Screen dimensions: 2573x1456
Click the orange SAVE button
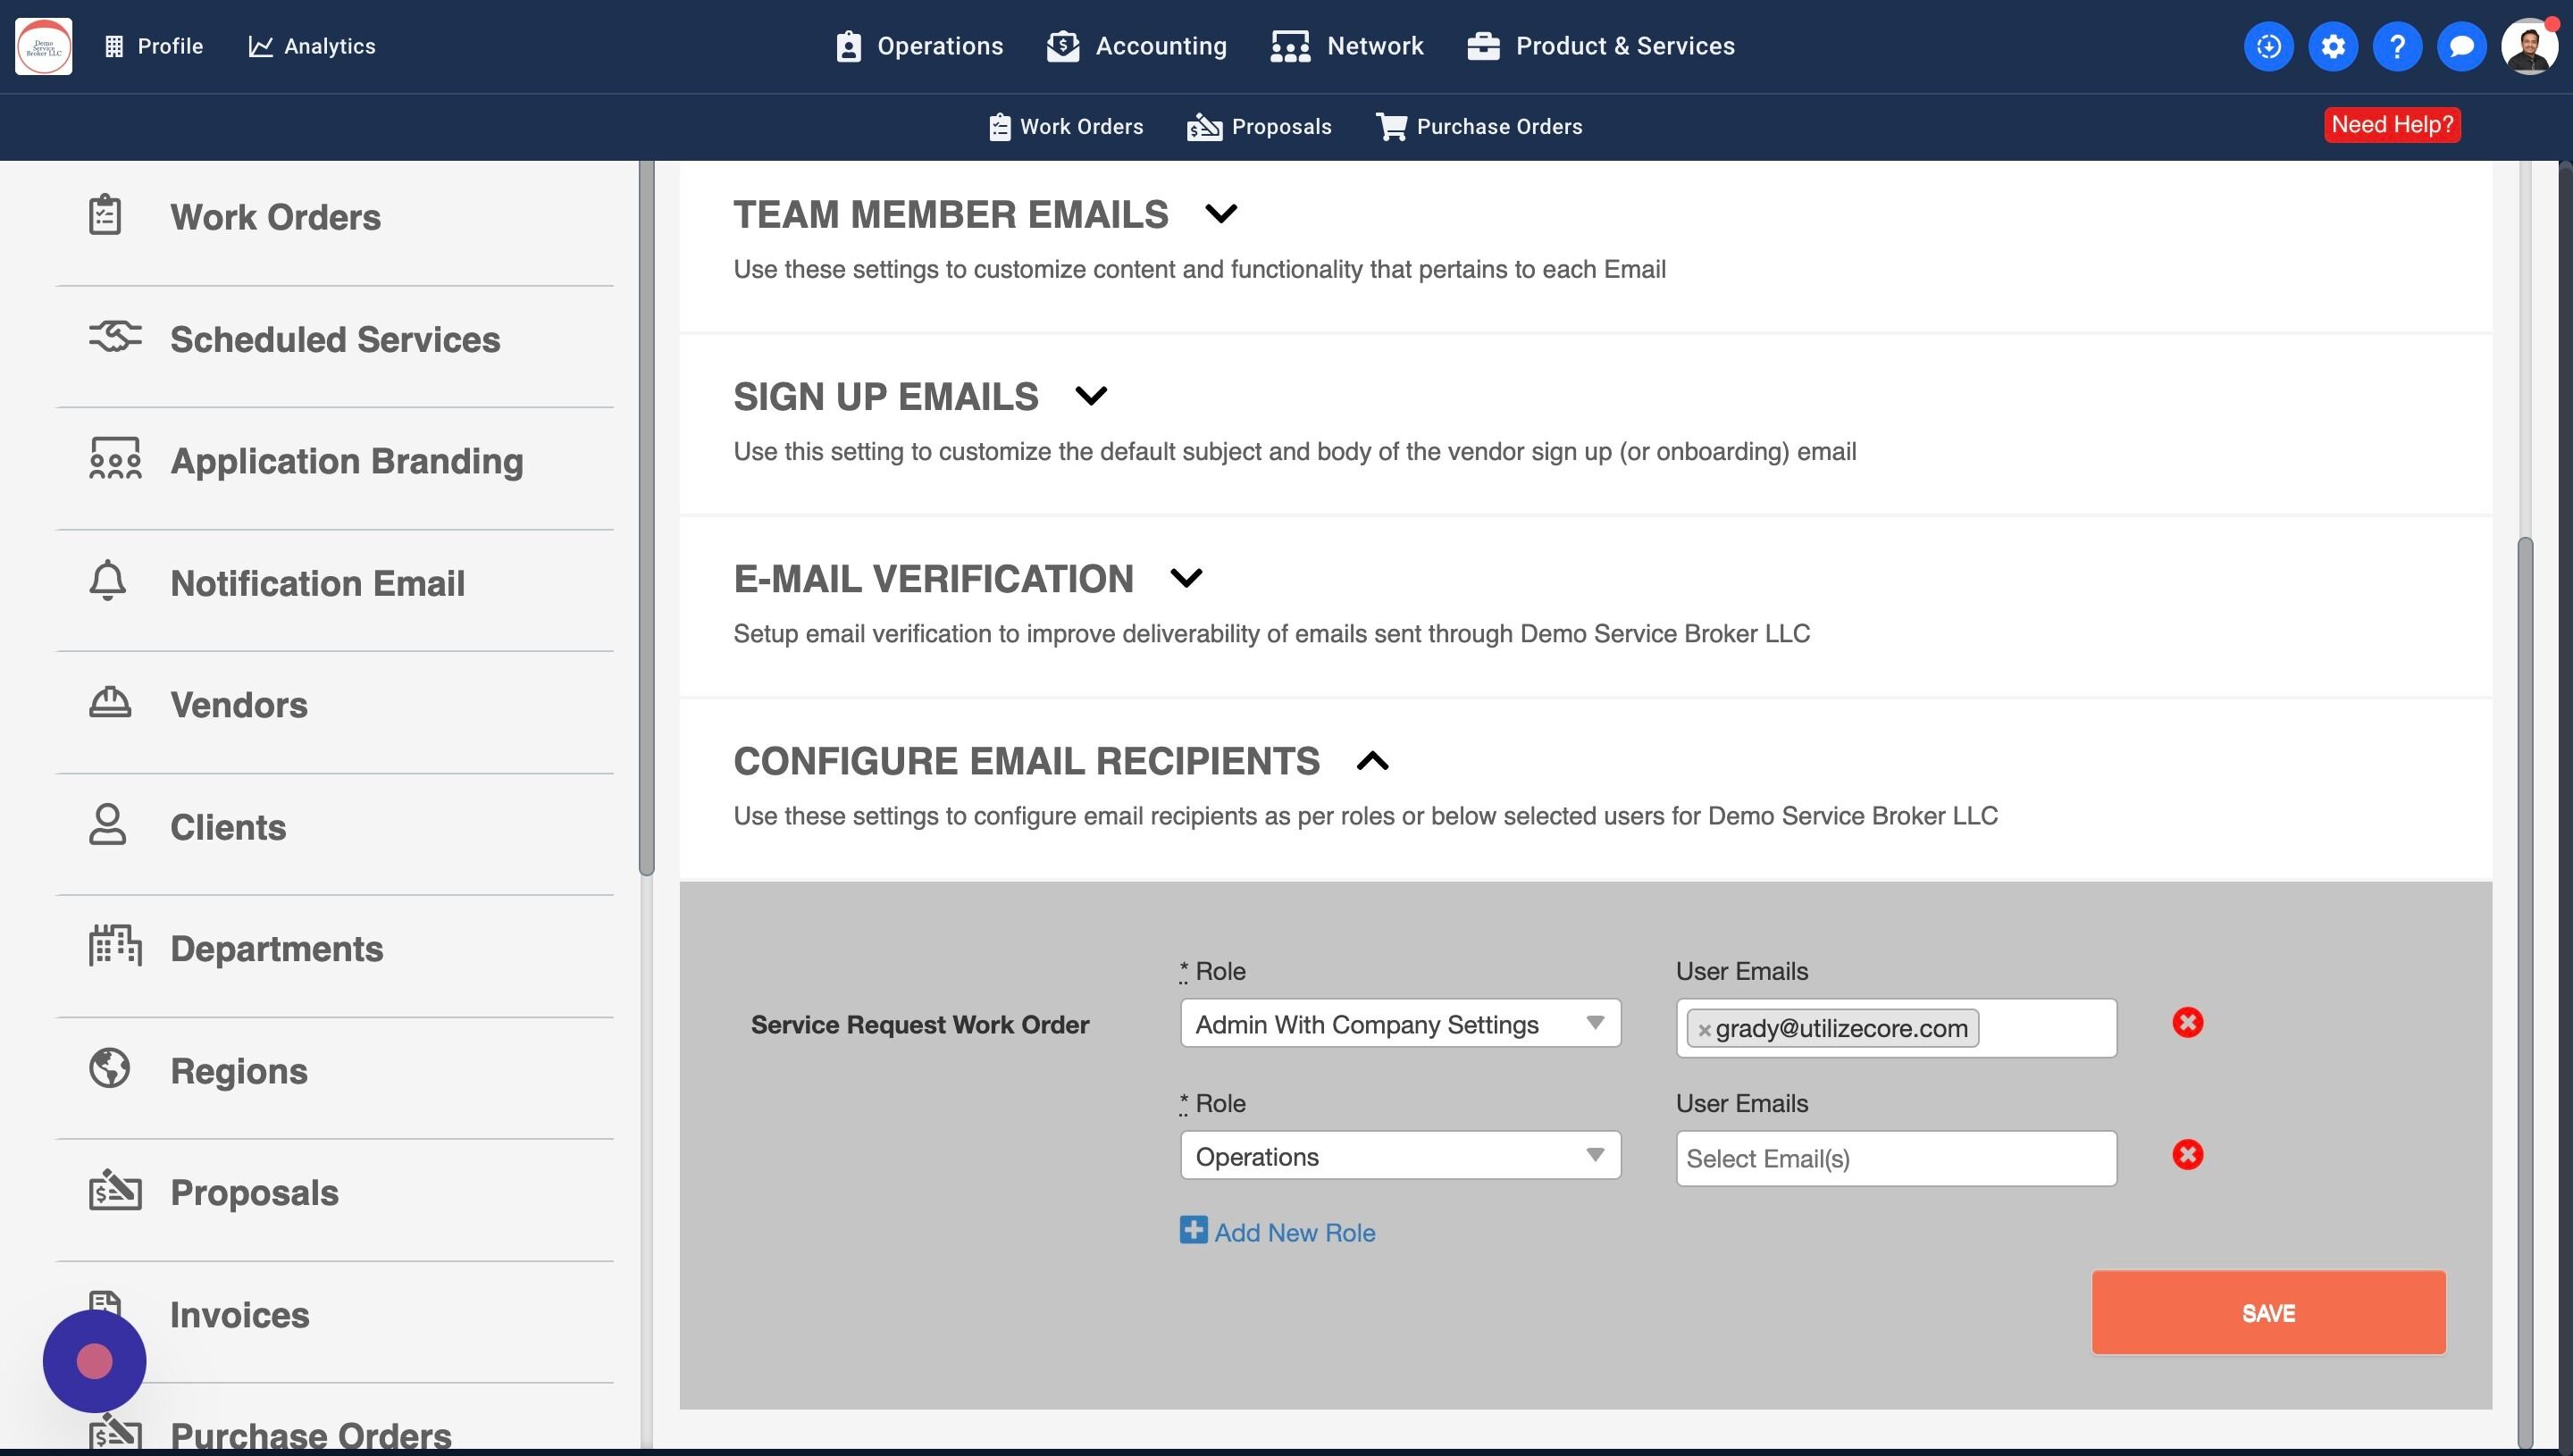[x=2267, y=1312]
